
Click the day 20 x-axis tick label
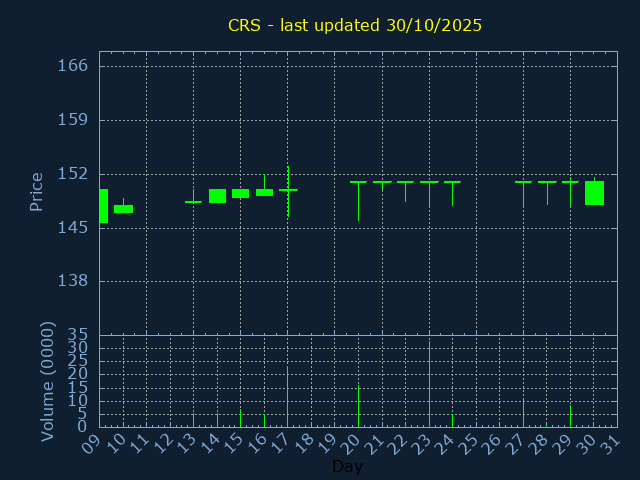(x=352, y=442)
